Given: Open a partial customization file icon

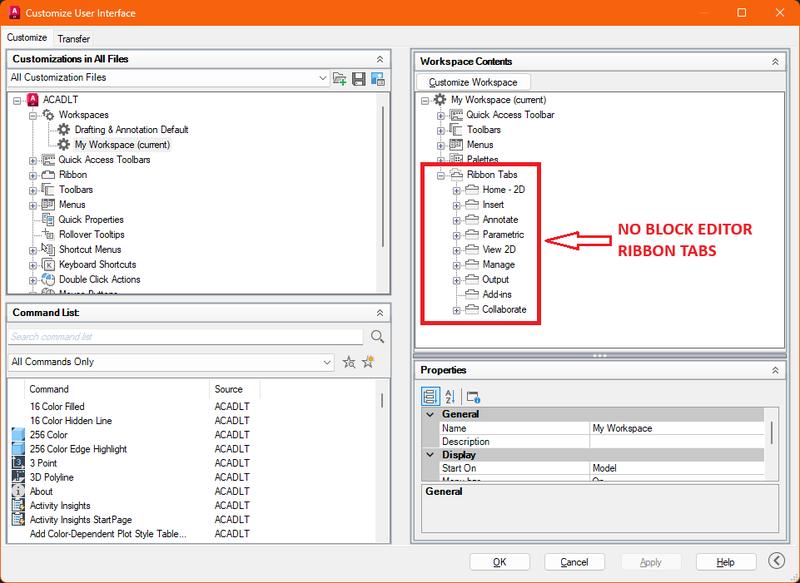Looking at the screenshot, I should (x=339, y=79).
